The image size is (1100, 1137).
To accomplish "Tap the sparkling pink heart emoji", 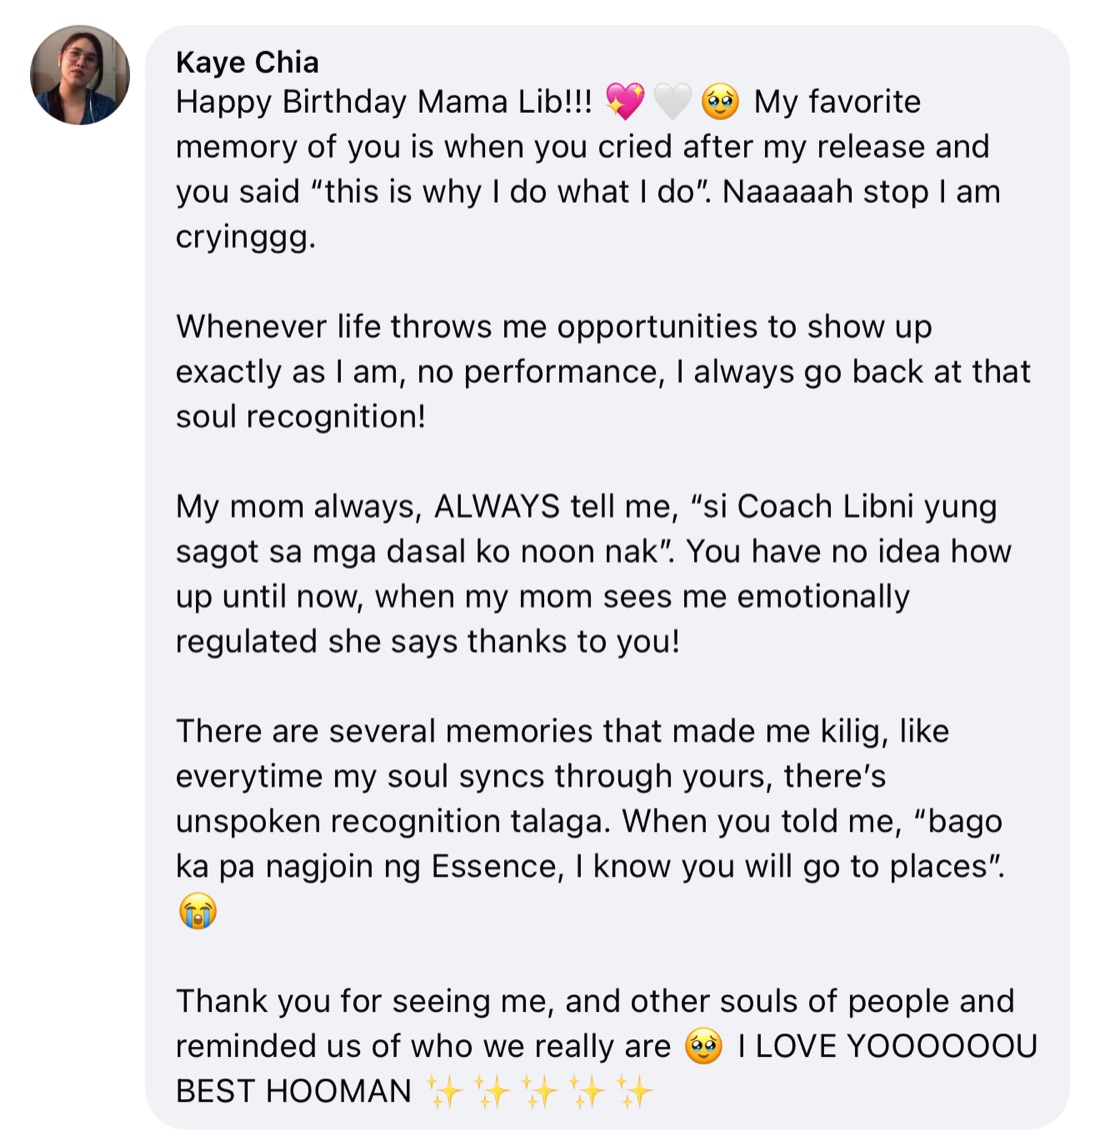I will (624, 101).
